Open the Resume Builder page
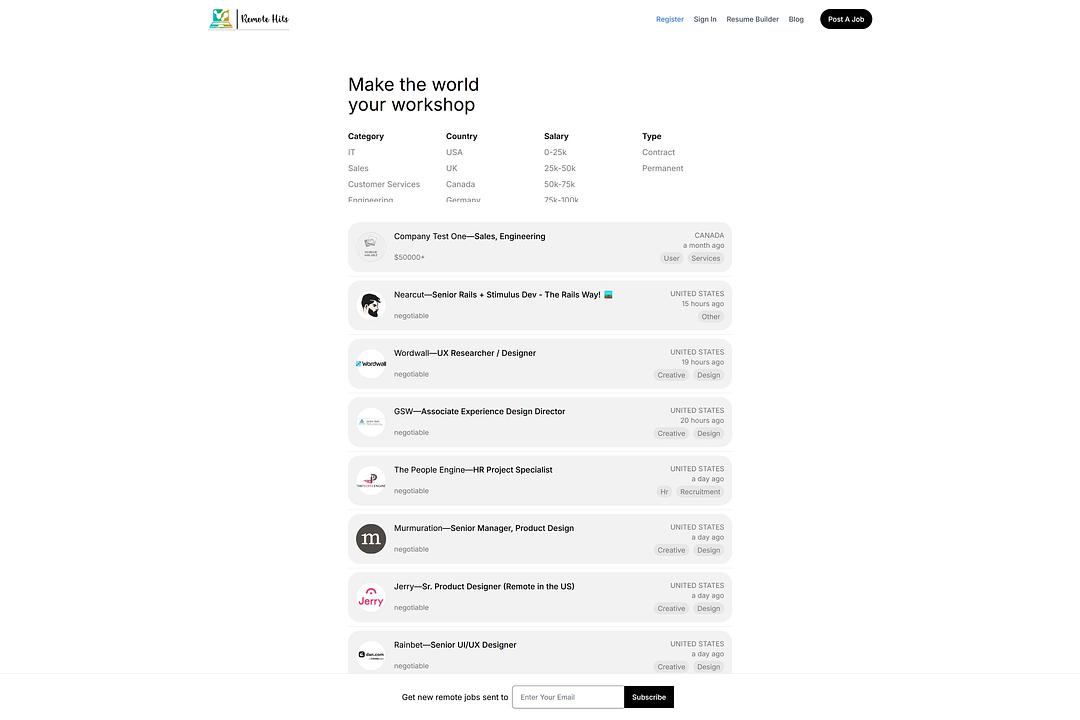Viewport: 1080px width, 720px height. pos(752,19)
